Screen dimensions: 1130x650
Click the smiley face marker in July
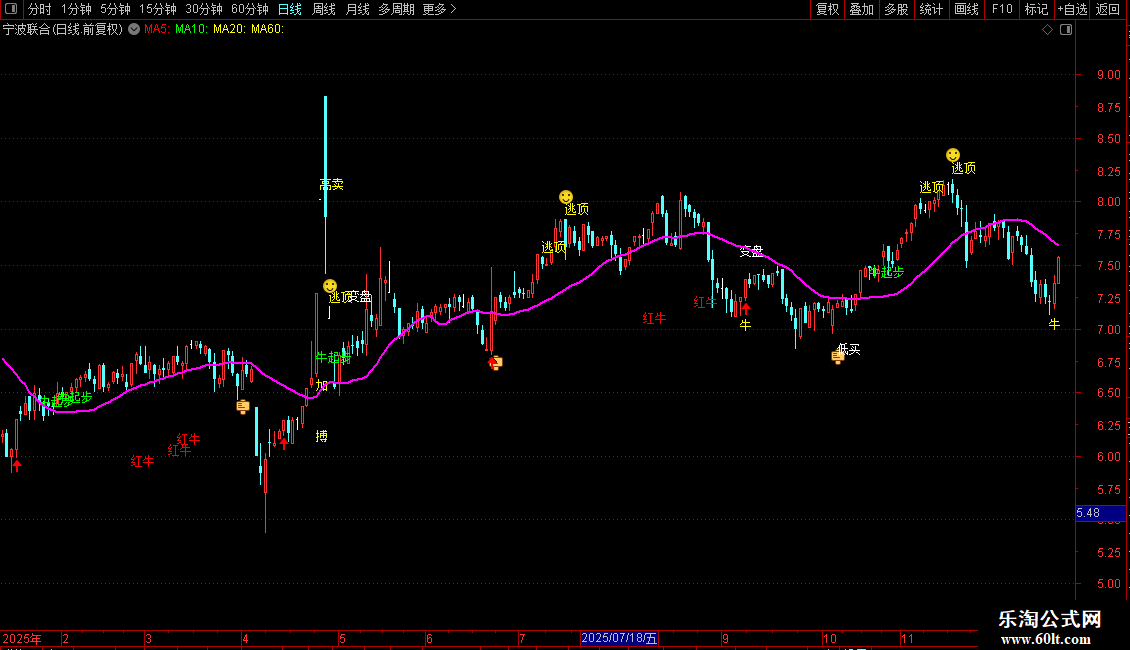566,197
